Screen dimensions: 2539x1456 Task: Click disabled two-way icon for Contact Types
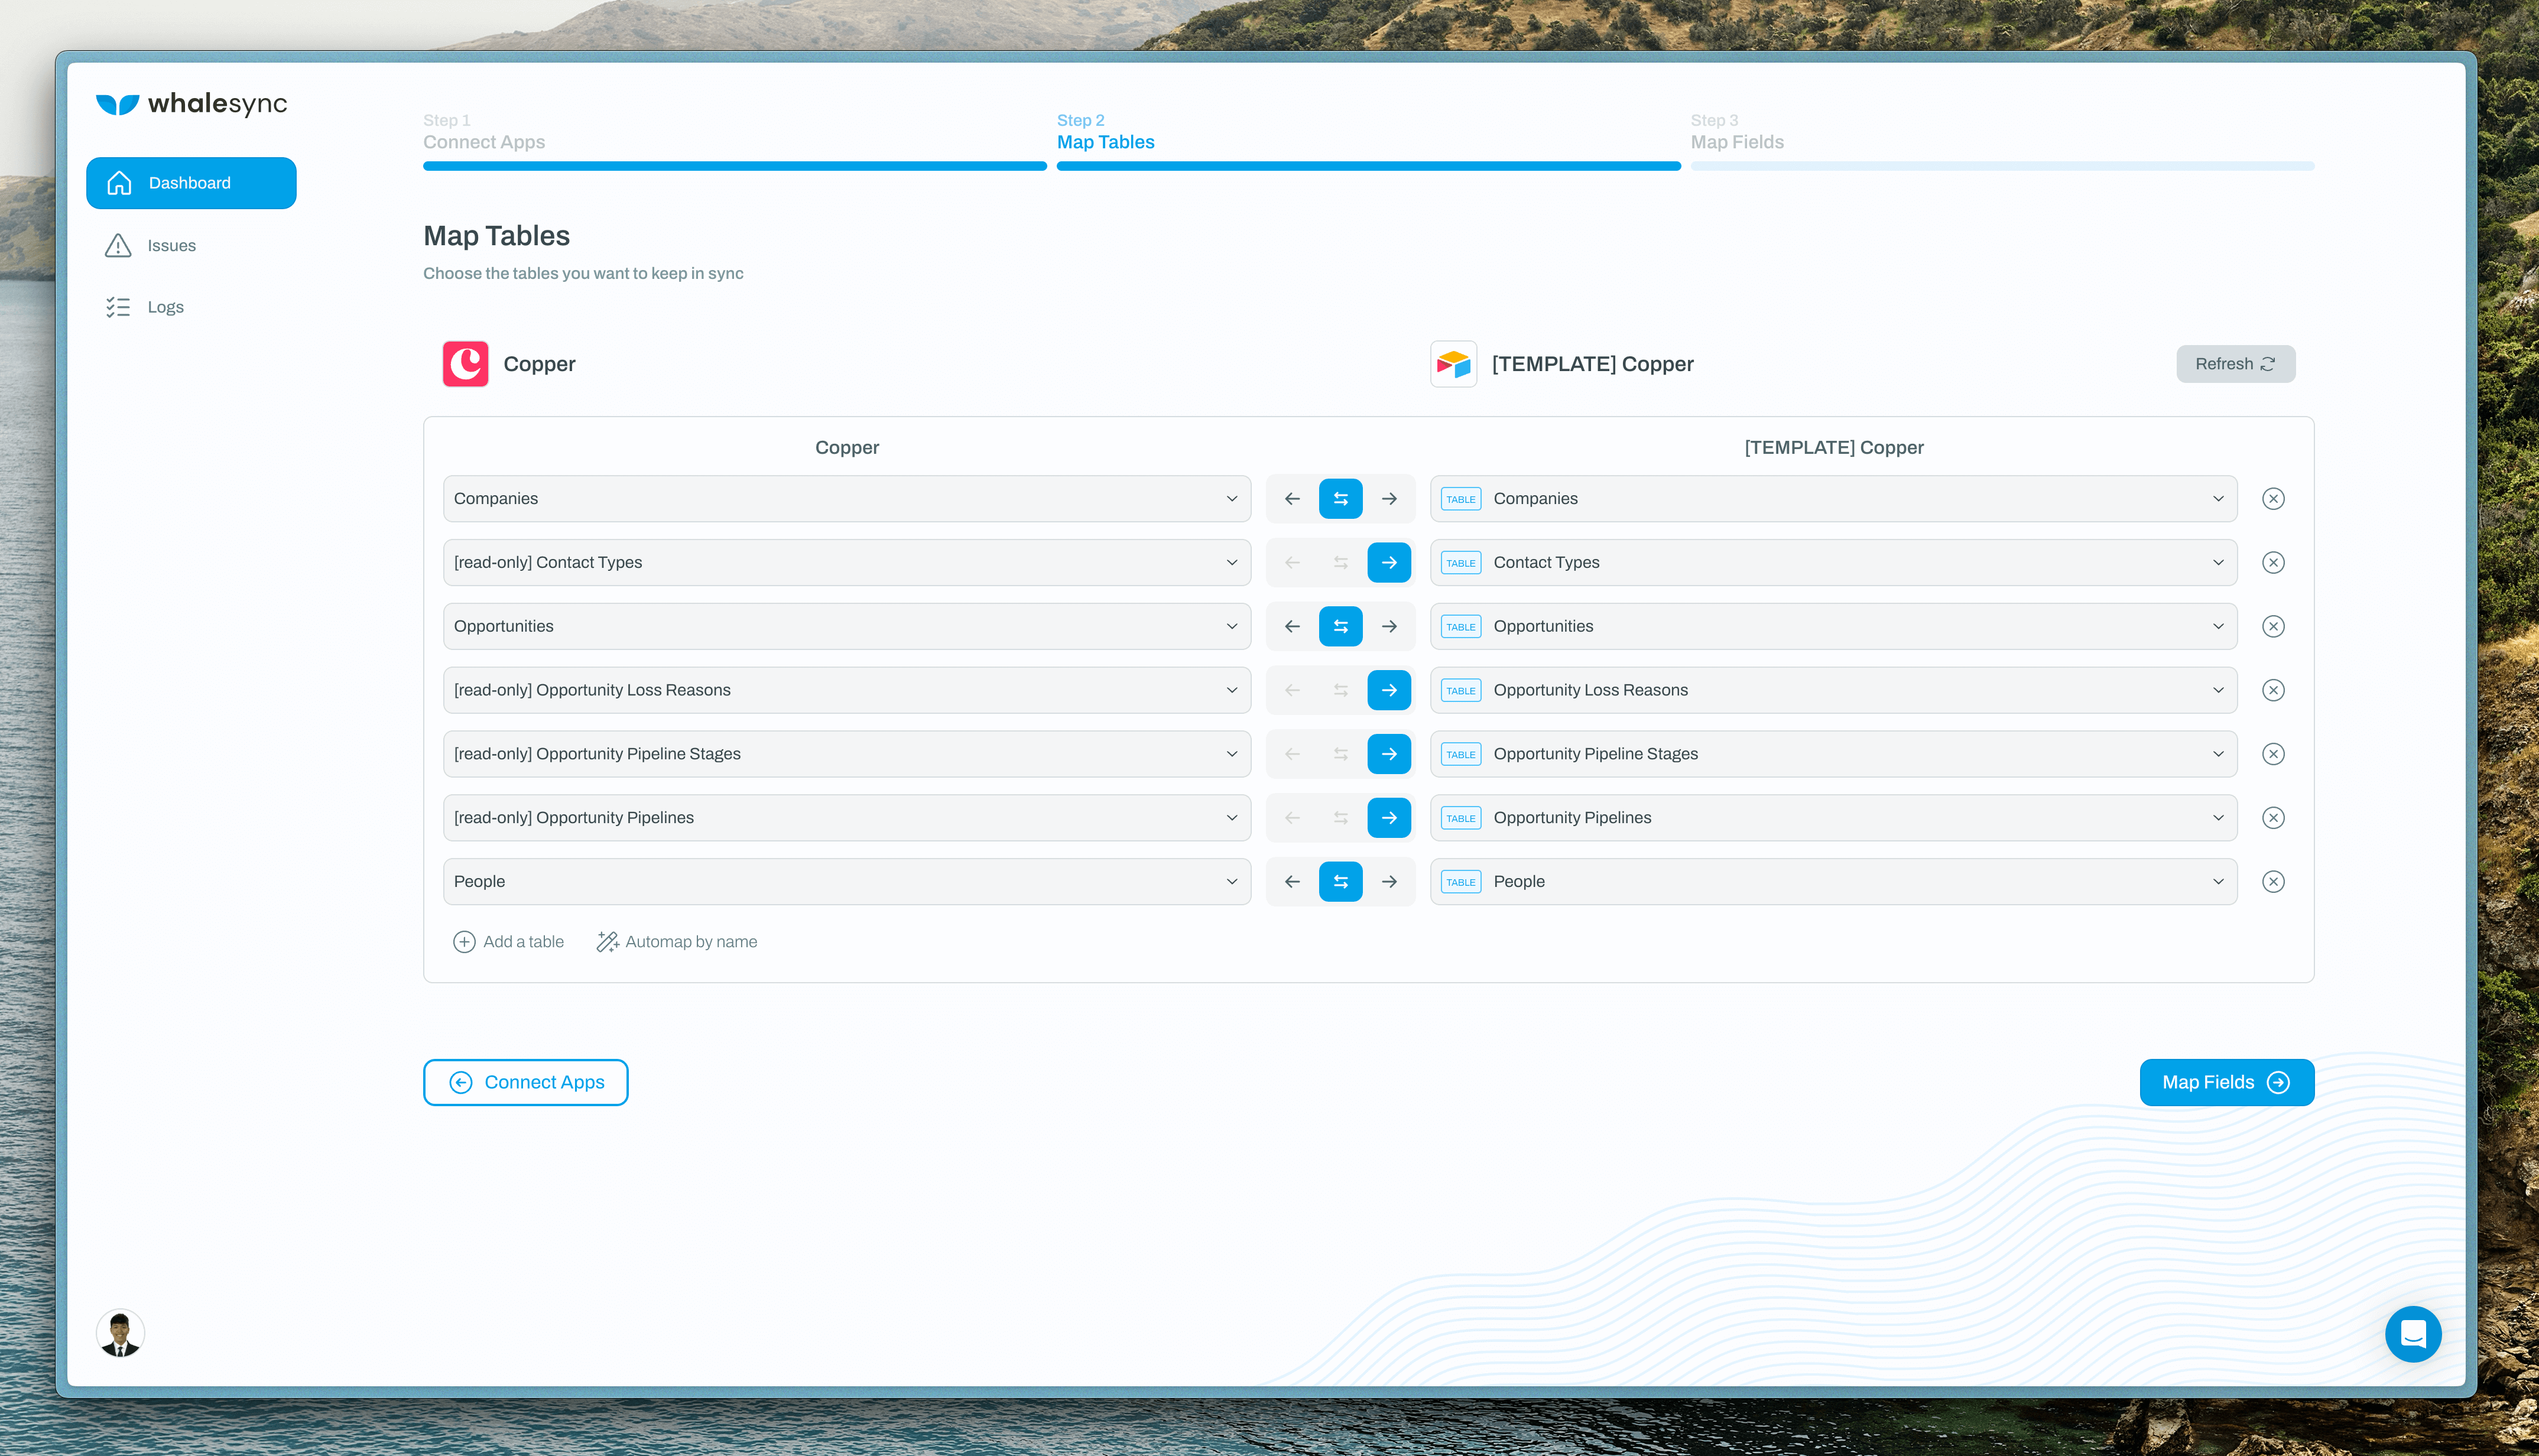(x=1340, y=562)
